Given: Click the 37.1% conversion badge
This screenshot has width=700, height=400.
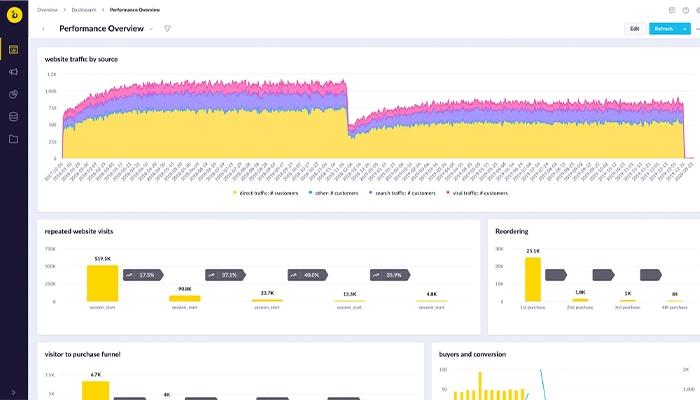Looking at the screenshot, I should click(225, 275).
